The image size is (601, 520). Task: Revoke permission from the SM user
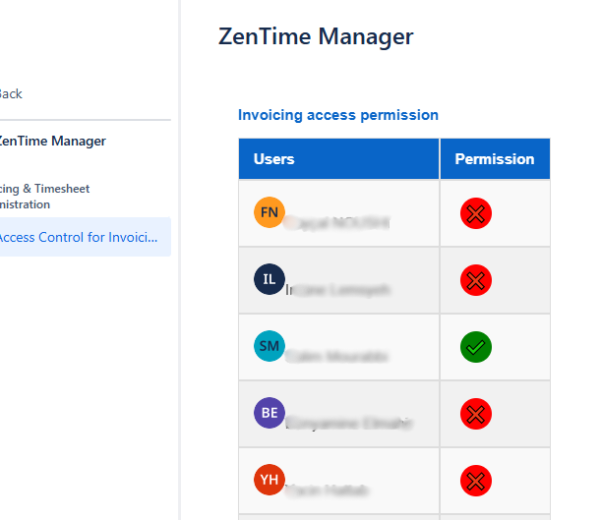[x=476, y=347]
